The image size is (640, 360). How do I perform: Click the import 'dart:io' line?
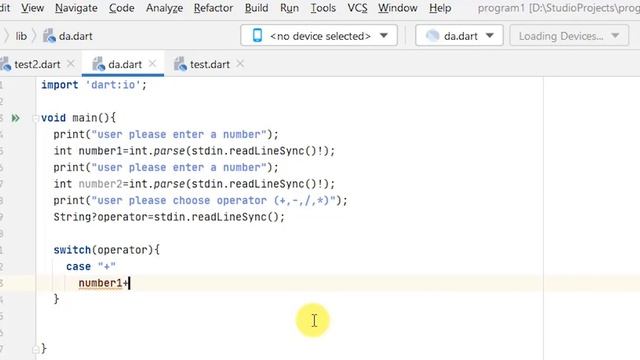pyautogui.click(x=94, y=85)
